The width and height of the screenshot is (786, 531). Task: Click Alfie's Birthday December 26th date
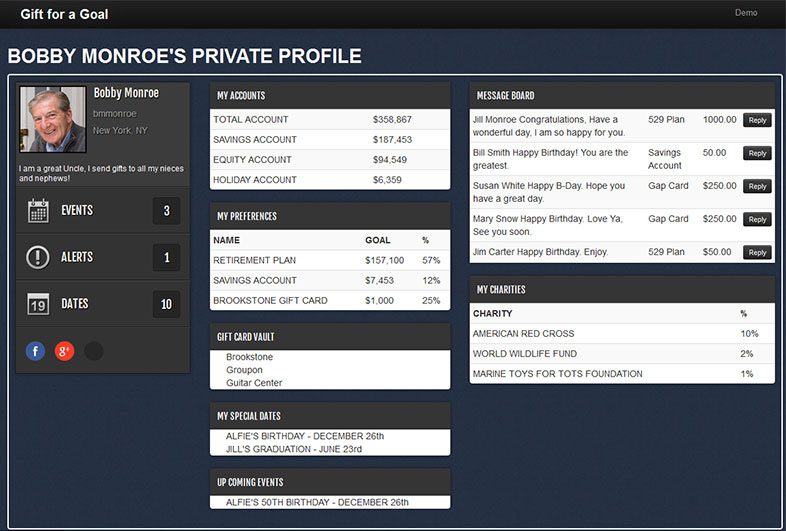[x=305, y=436]
